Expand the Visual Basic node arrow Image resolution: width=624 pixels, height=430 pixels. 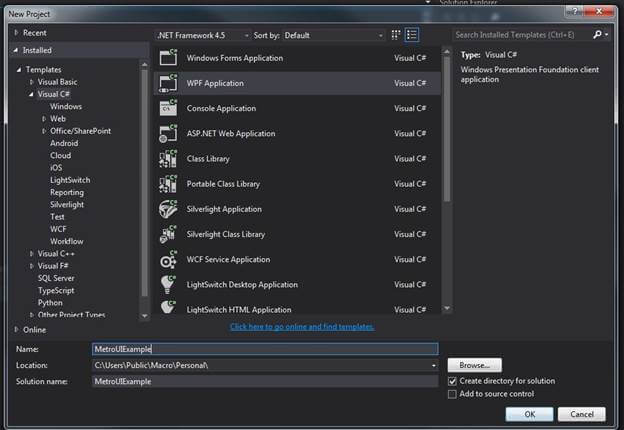(31, 82)
